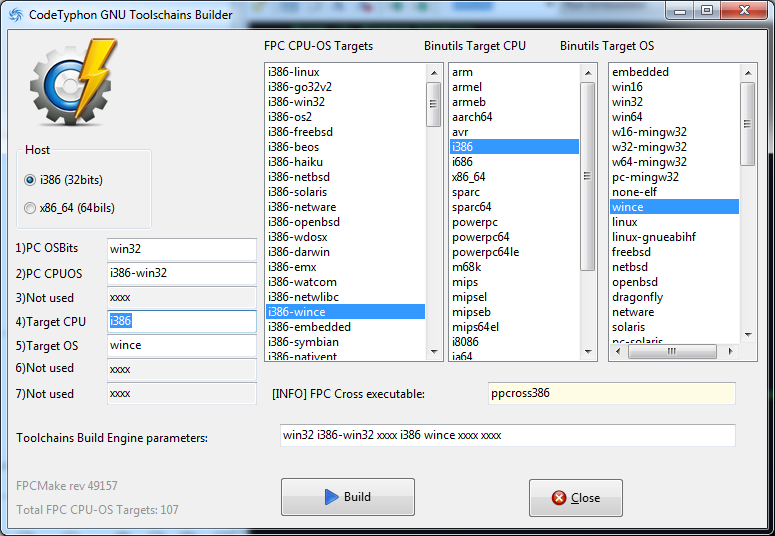Click the Toolchains Build Engine parameters field
The image size is (775, 536).
pos(508,435)
